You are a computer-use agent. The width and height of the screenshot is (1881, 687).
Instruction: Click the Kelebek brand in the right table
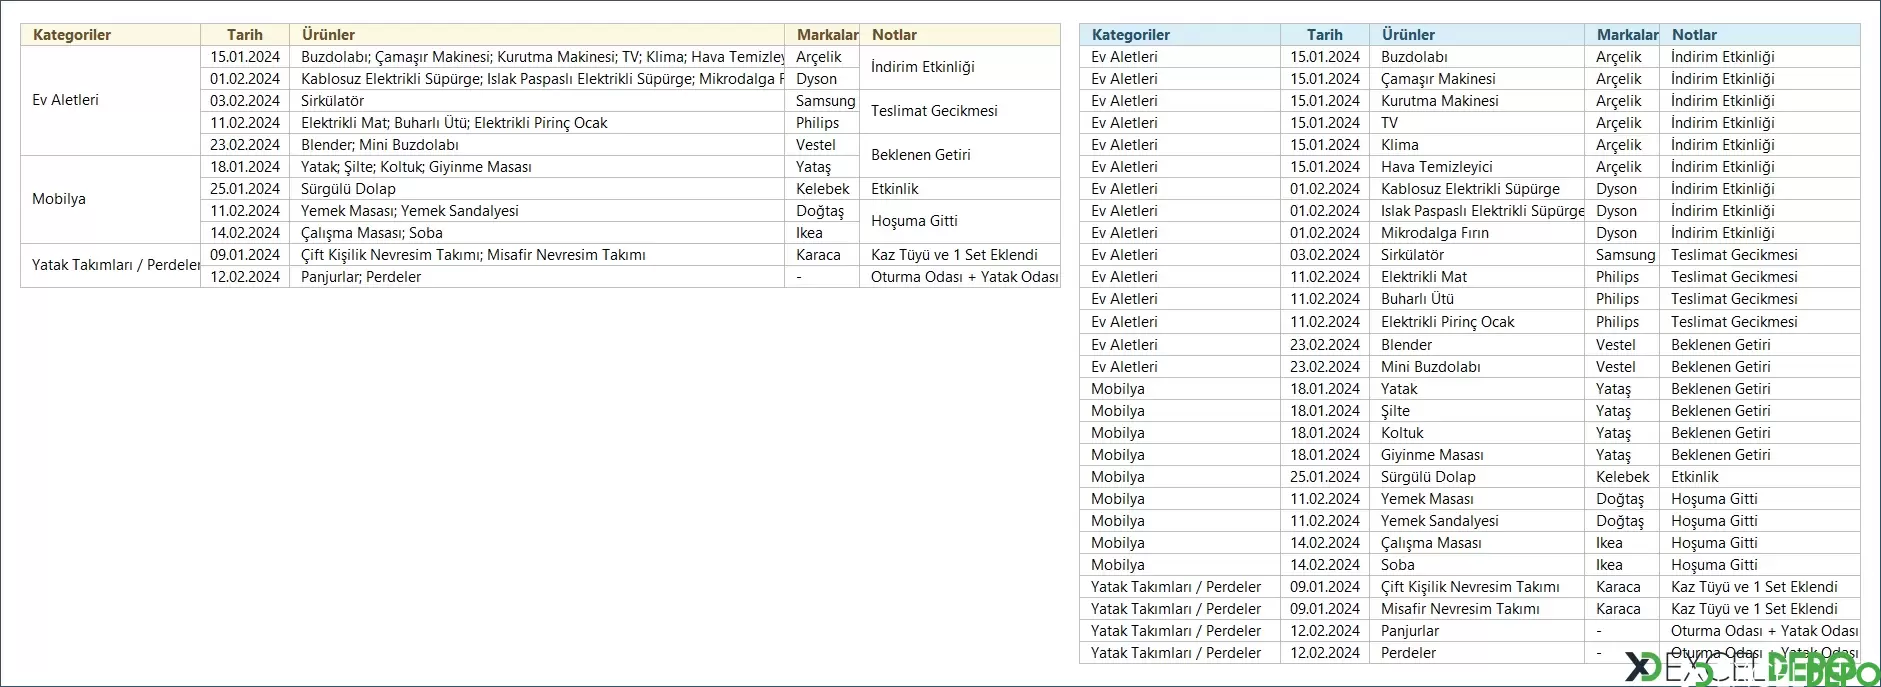pos(1622,477)
